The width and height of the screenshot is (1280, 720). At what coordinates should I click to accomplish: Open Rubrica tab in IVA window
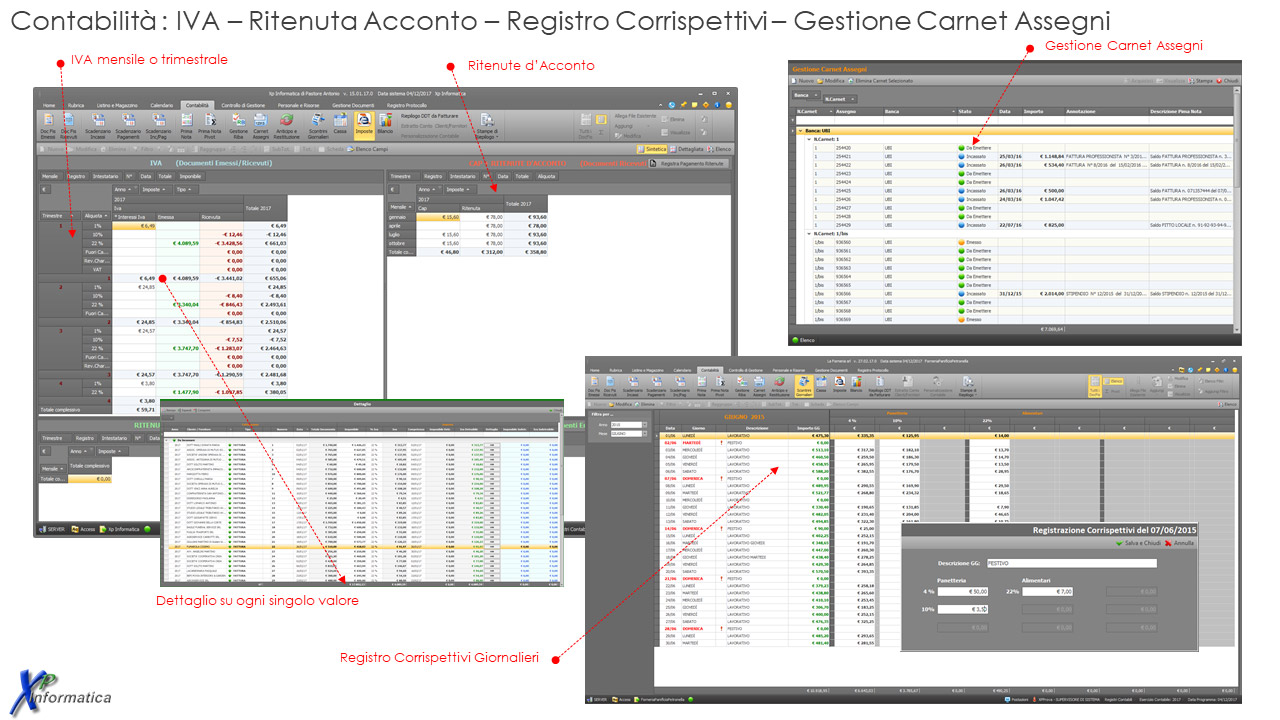76,106
